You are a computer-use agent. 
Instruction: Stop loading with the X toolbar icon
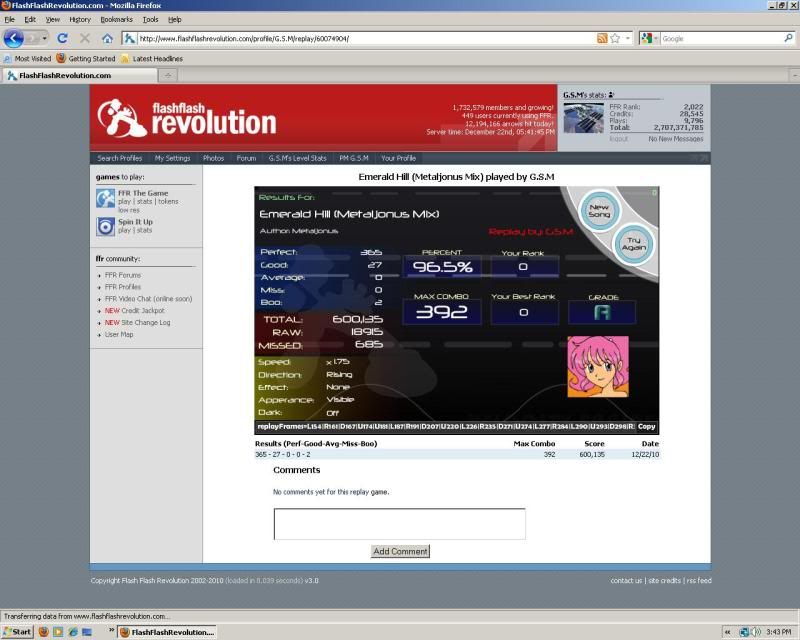85,38
